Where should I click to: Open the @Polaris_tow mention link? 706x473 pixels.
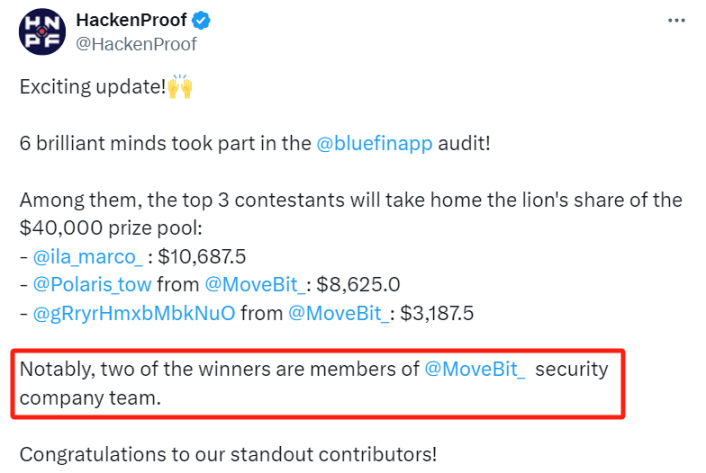[92, 284]
